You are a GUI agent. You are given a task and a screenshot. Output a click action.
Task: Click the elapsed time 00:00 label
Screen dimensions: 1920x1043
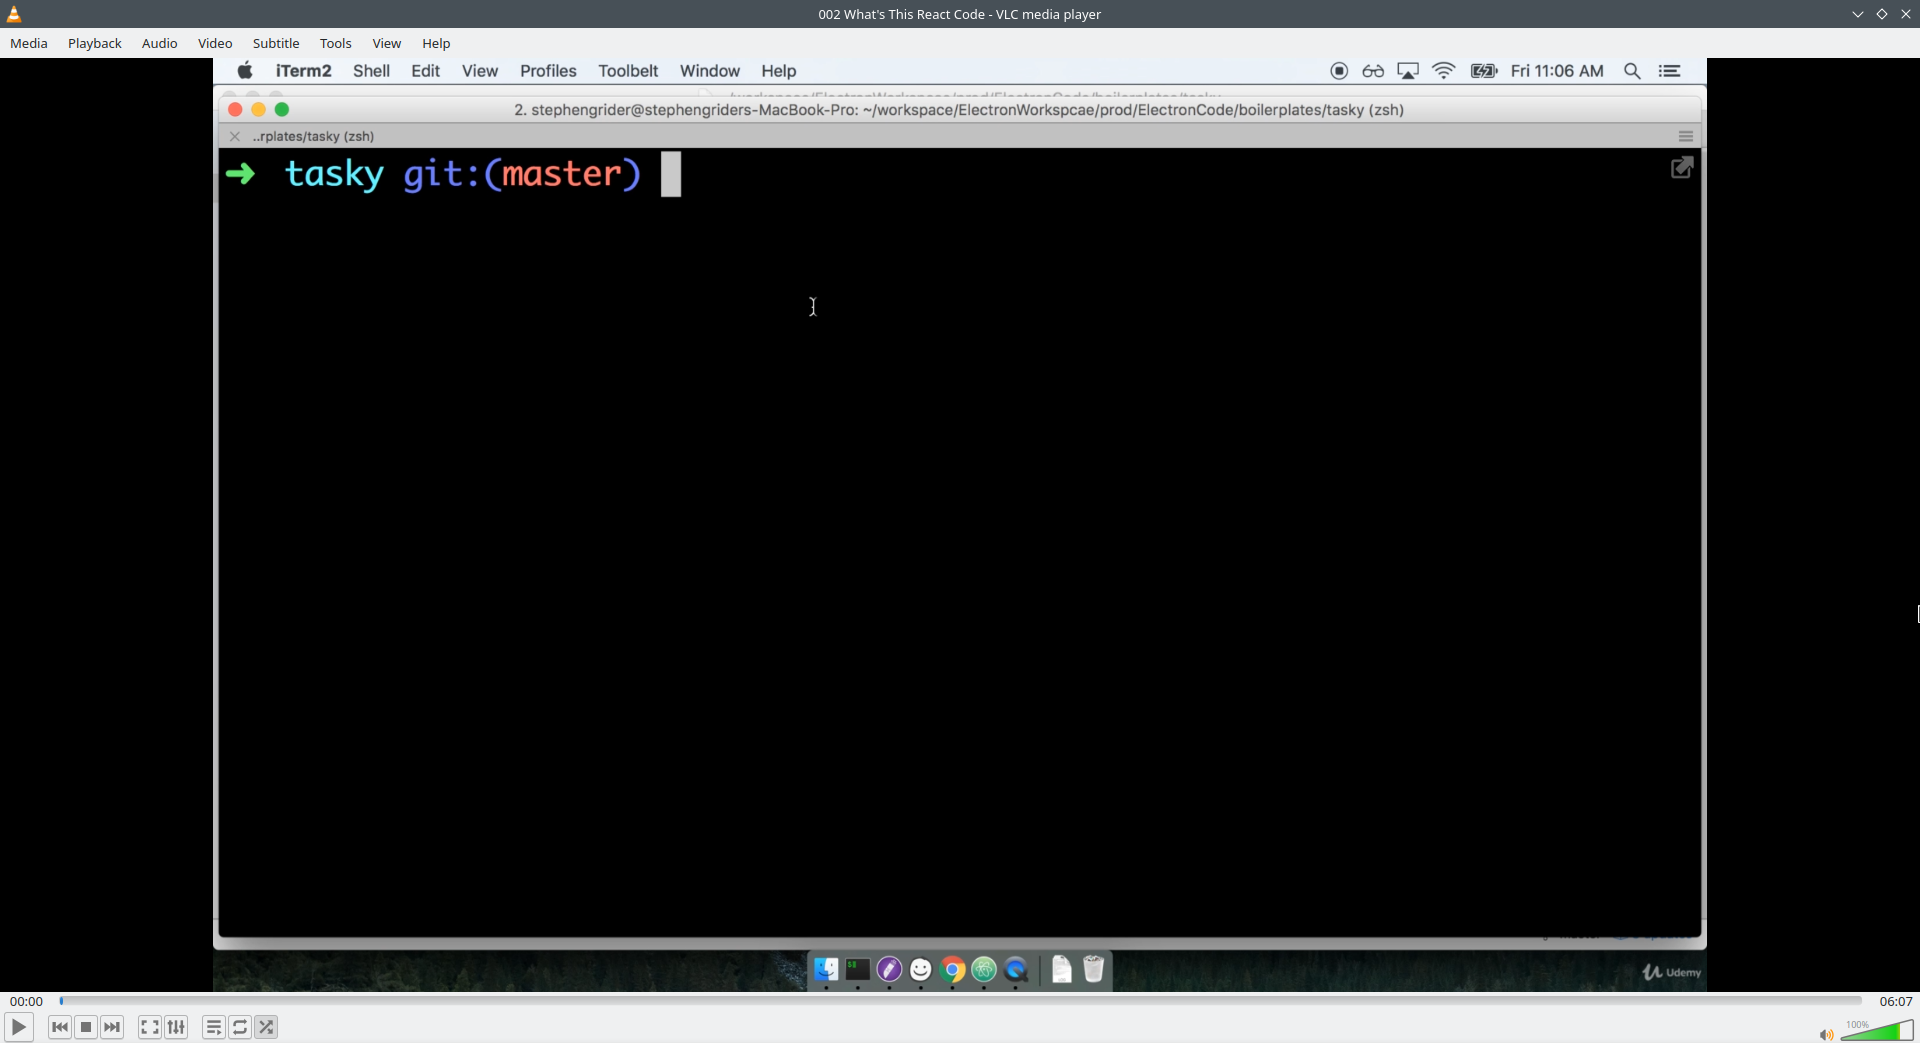click(27, 1001)
